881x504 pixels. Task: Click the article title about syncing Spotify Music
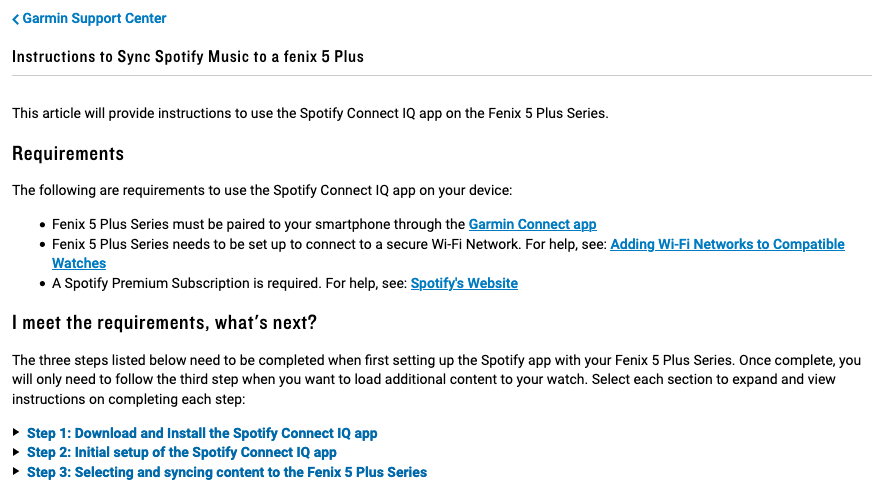coord(188,56)
